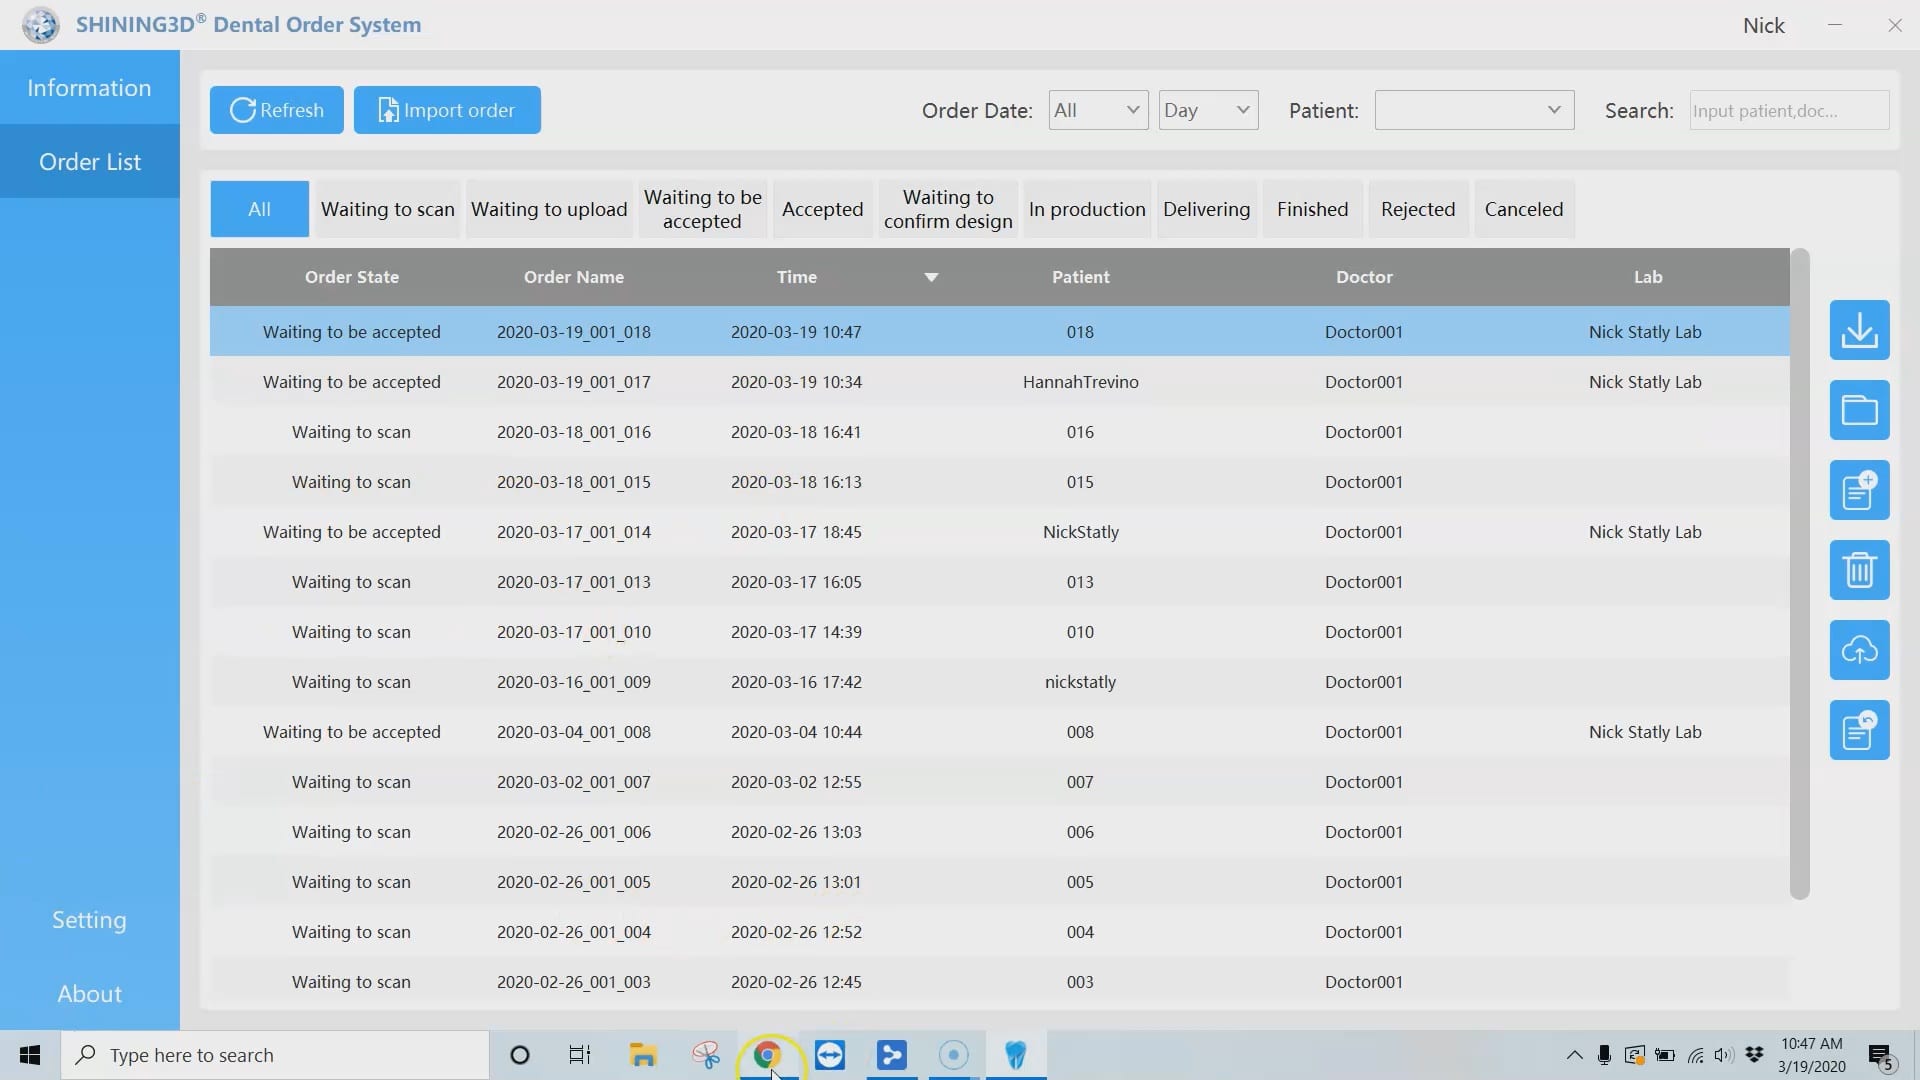
Task: Click the order list vertical scrollbar
Action: (x=1799, y=574)
